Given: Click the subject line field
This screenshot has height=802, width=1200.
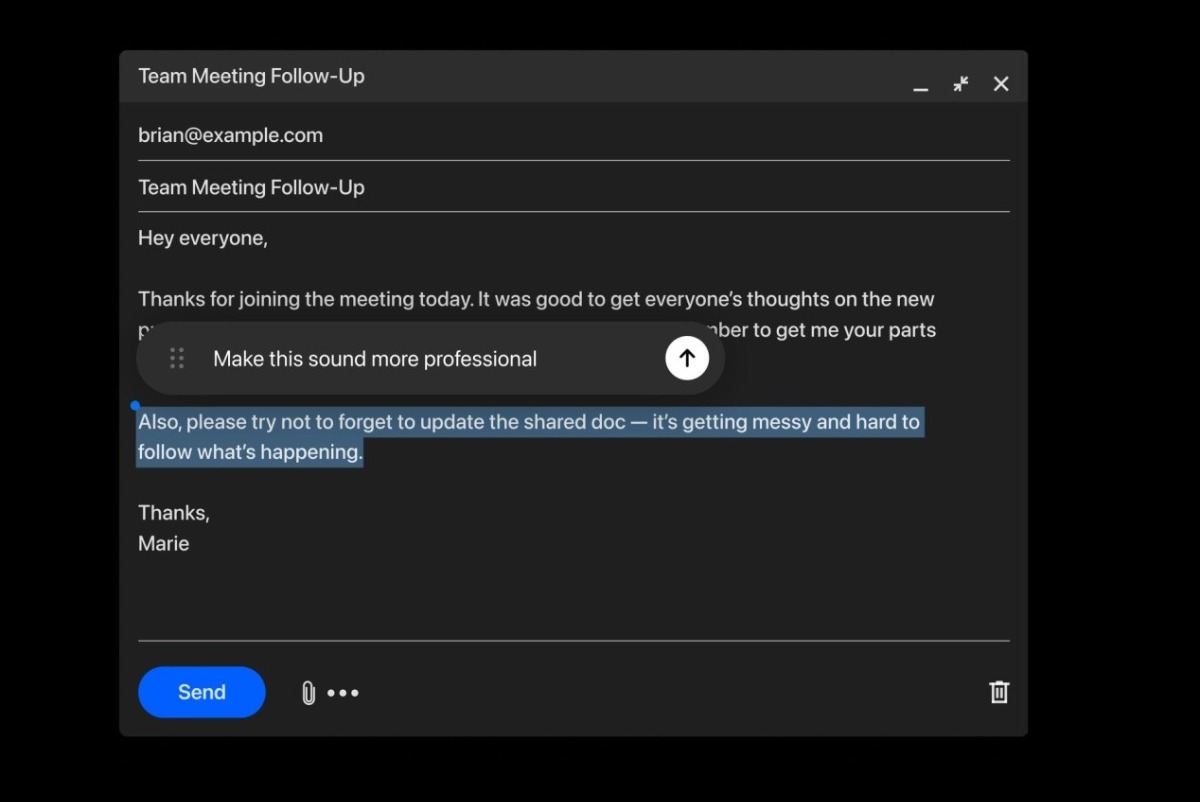Looking at the screenshot, I should (252, 188).
